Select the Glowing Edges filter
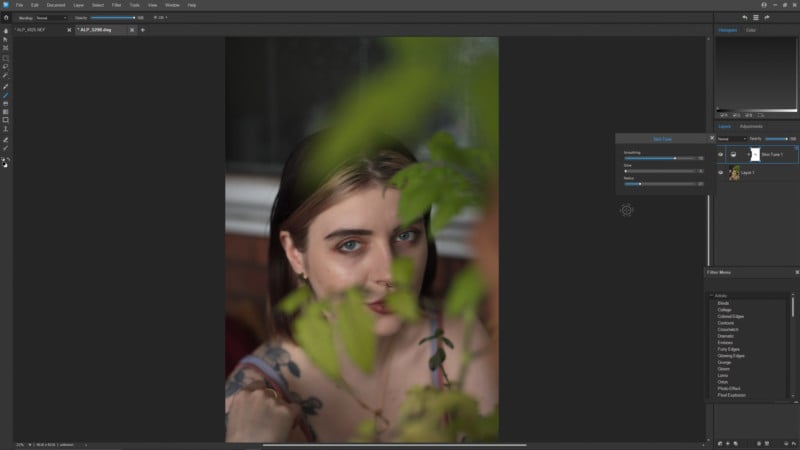Viewport: 800px width, 450px height. click(731, 356)
